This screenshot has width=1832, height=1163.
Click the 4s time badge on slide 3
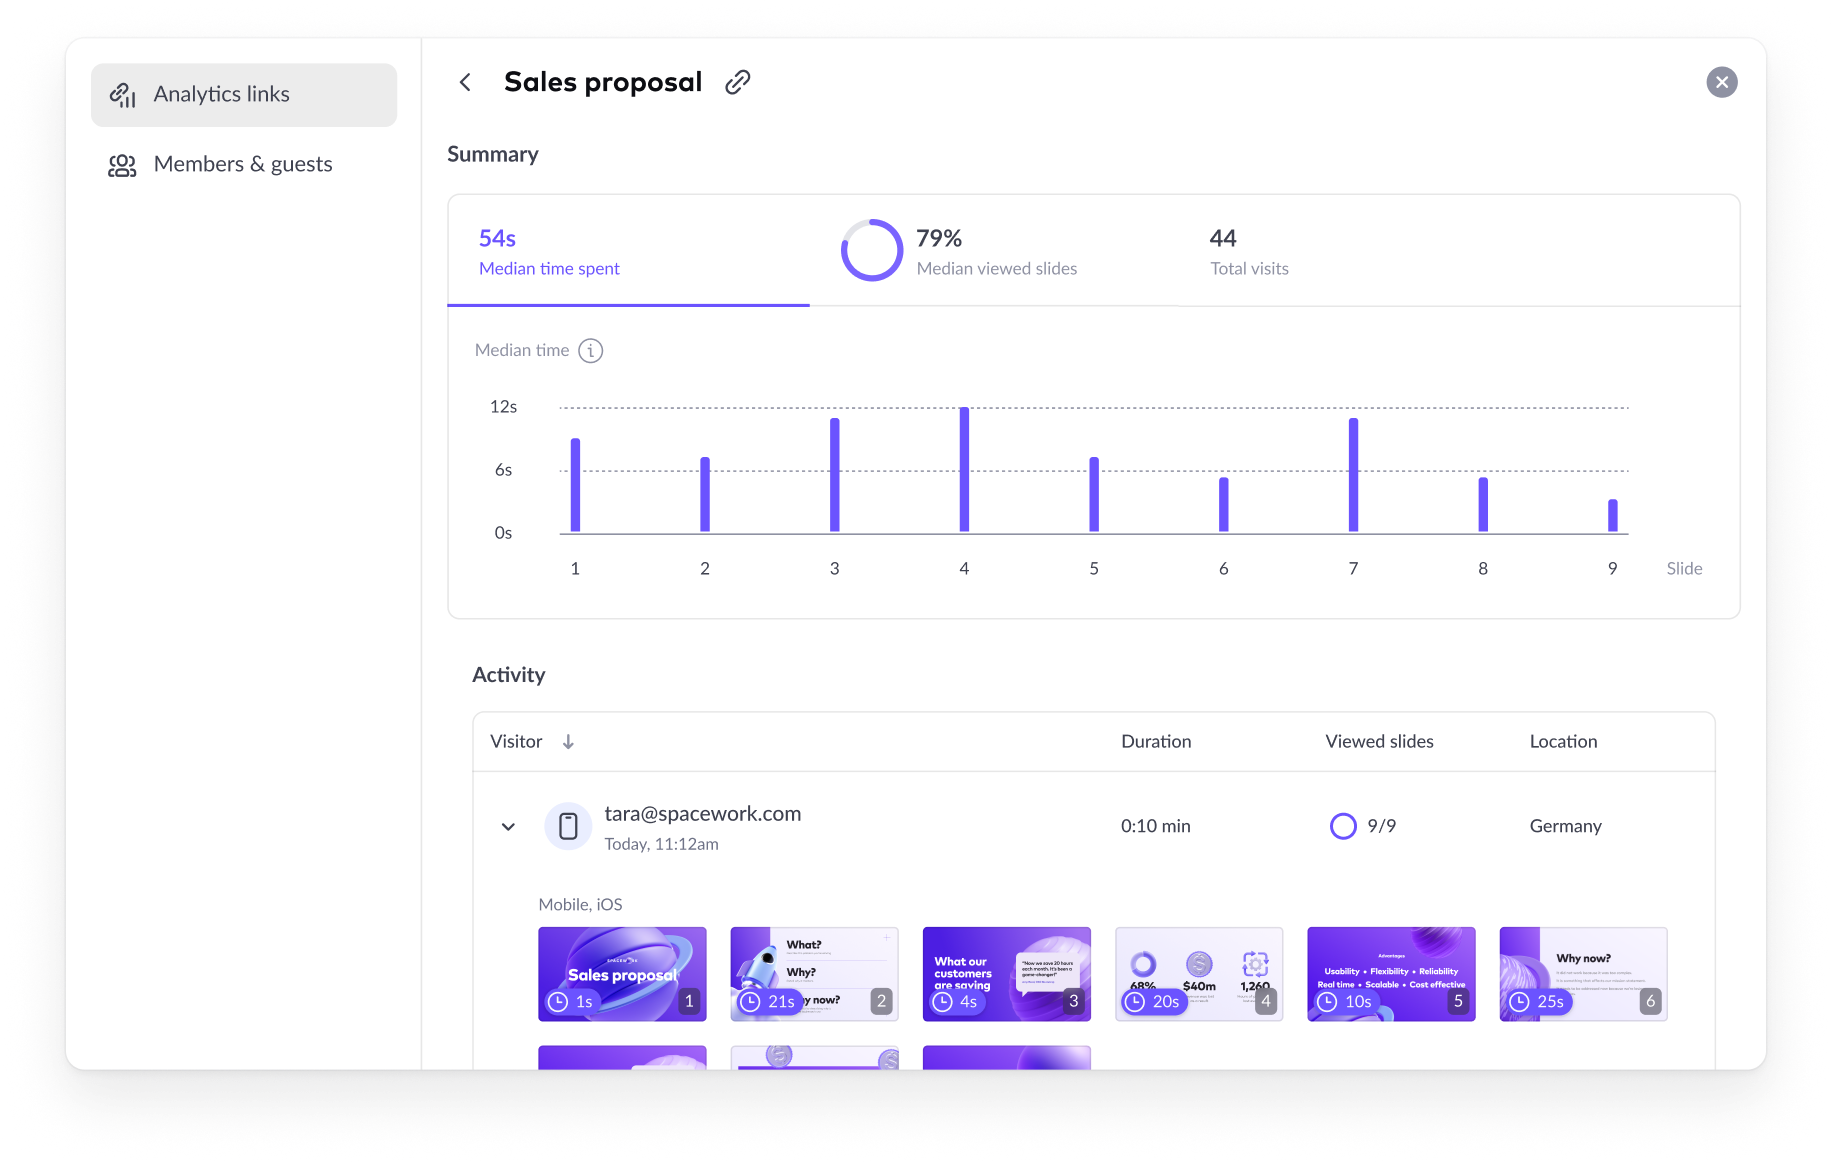click(955, 1002)
